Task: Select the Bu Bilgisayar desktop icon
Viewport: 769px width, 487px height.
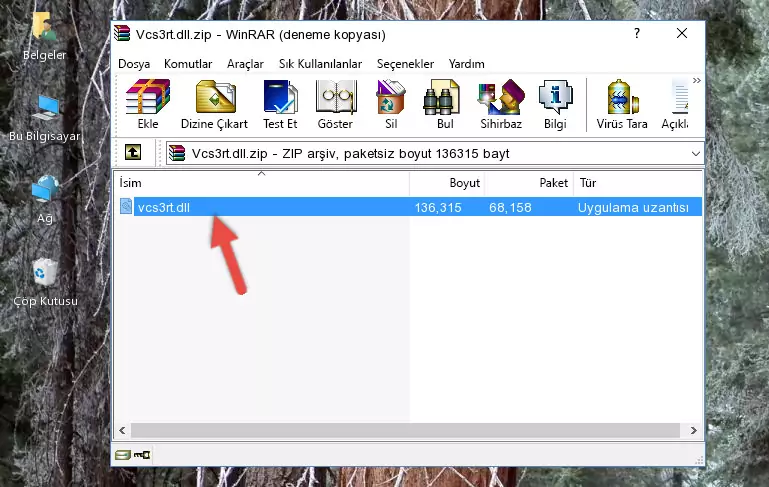Action: click(x=45, y=118)
